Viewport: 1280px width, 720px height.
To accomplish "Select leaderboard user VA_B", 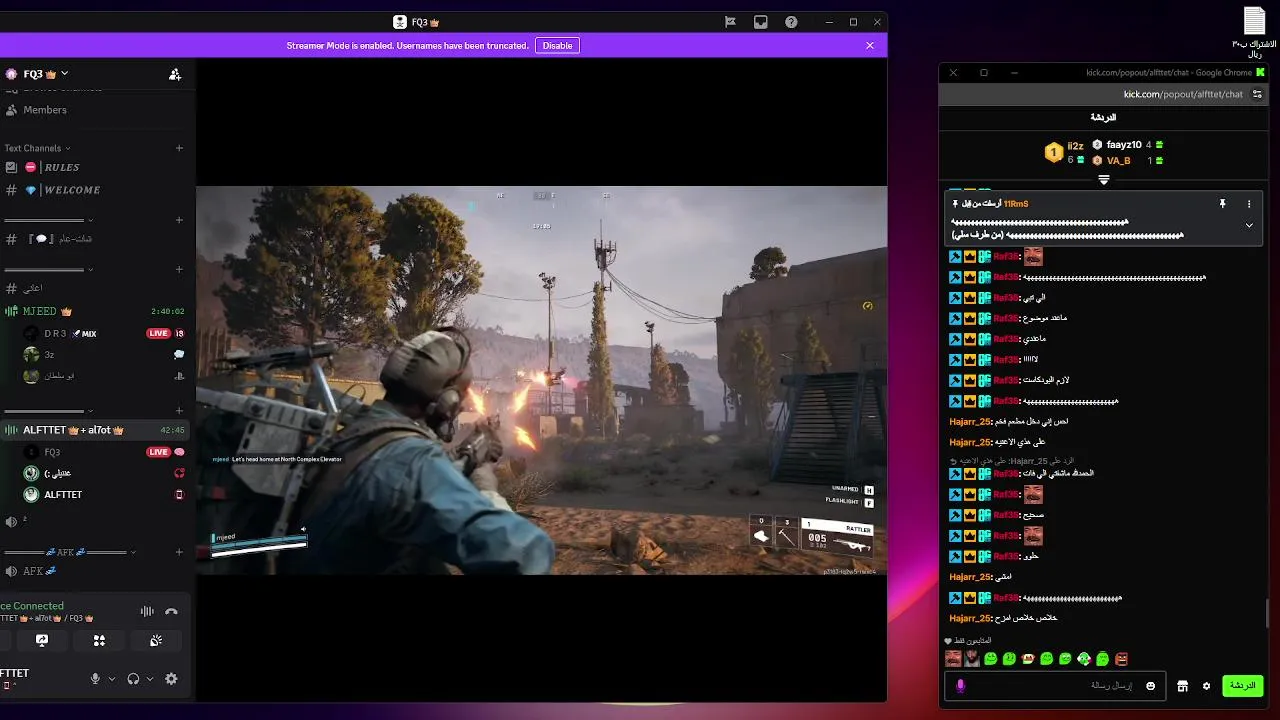I will coord(1118,160).
